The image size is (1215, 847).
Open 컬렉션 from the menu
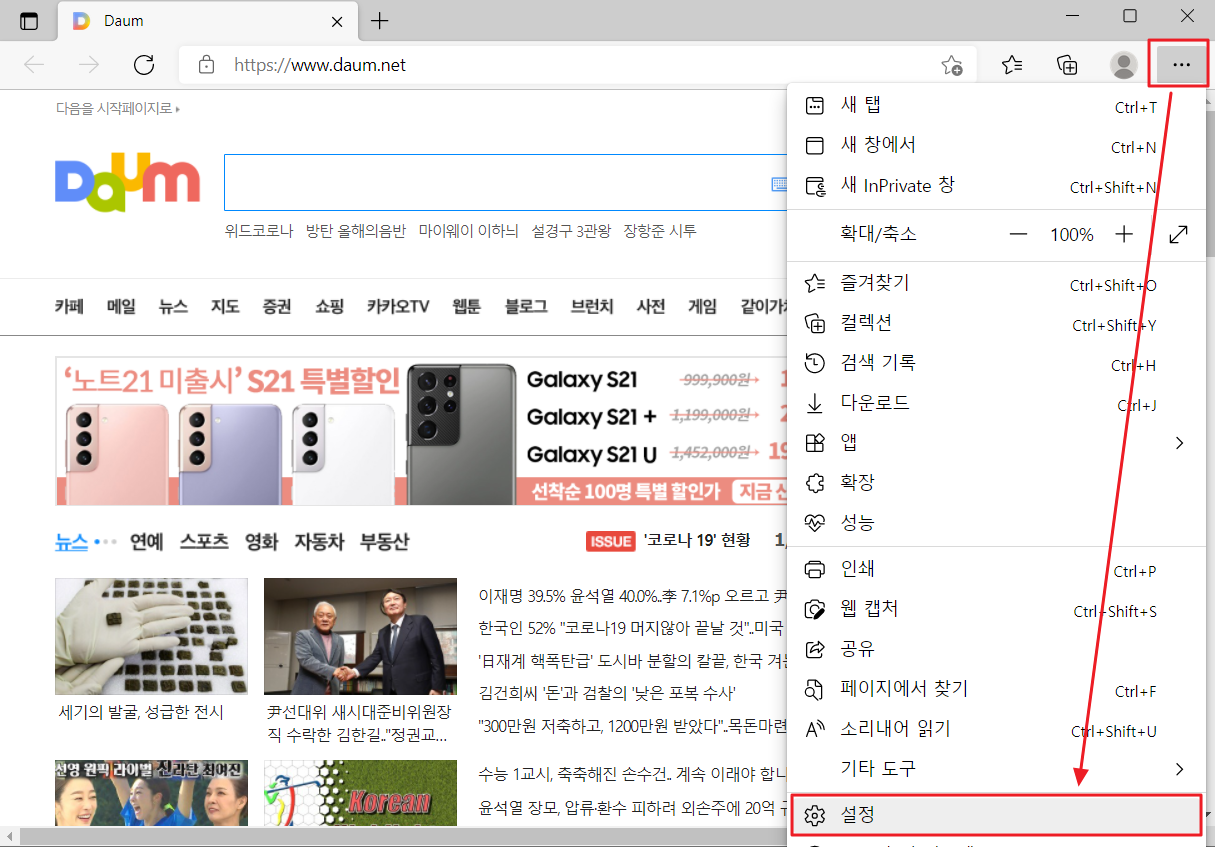click(995, 323)
